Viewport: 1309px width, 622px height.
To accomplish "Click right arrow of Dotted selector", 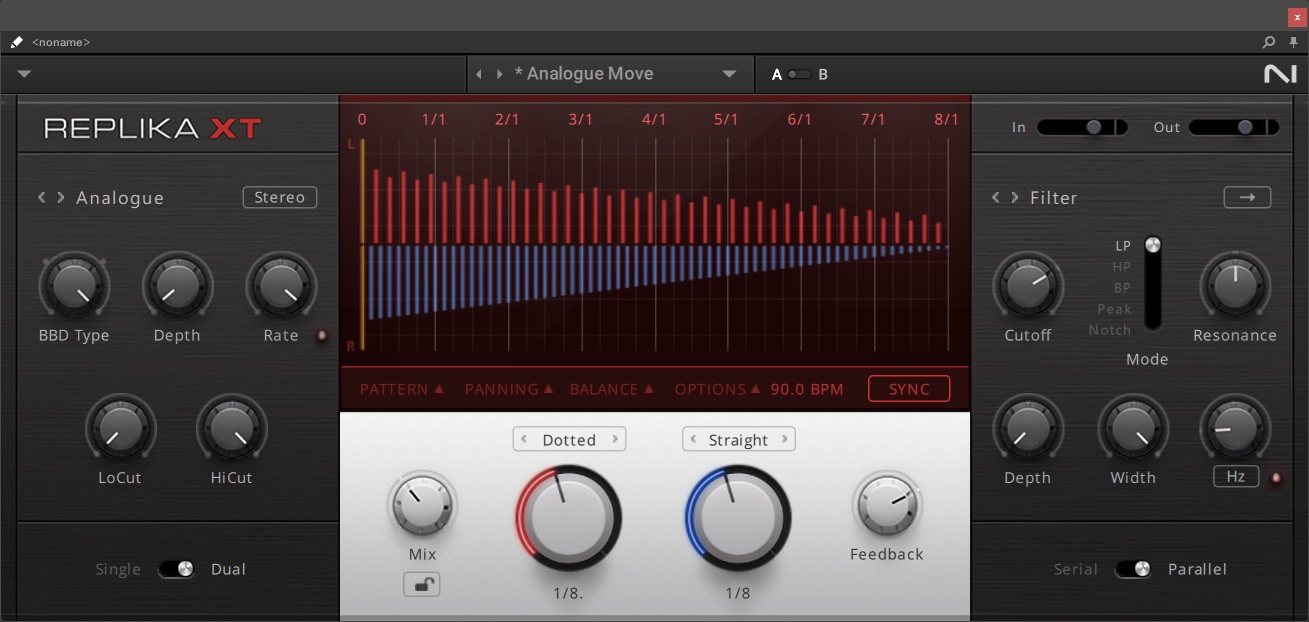I will point(616,439).
